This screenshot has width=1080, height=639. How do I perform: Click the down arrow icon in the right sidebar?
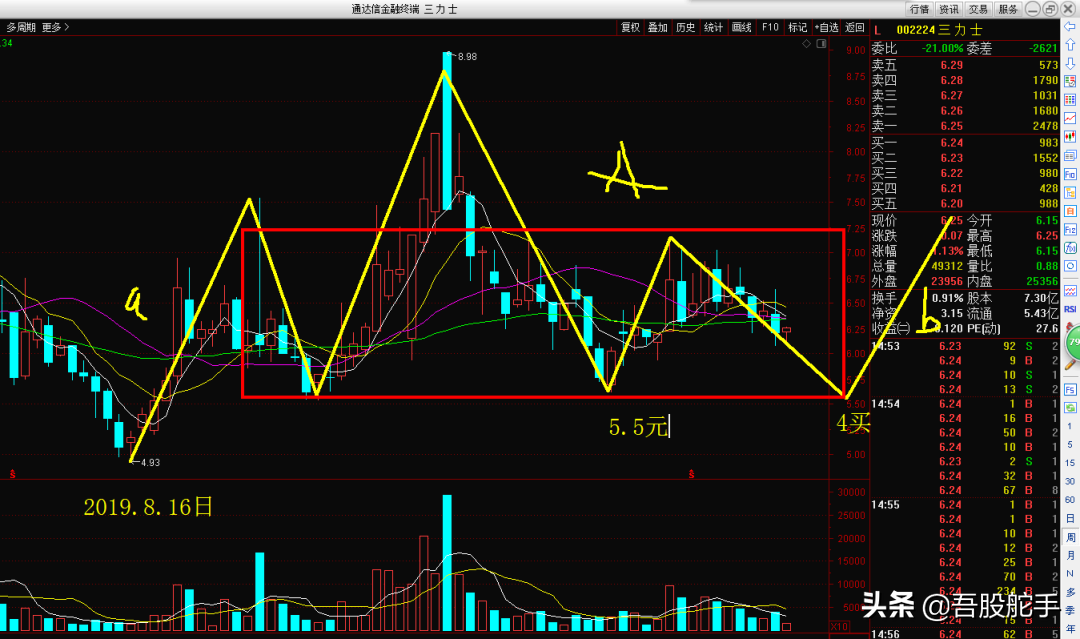[x=1070, y=63]
